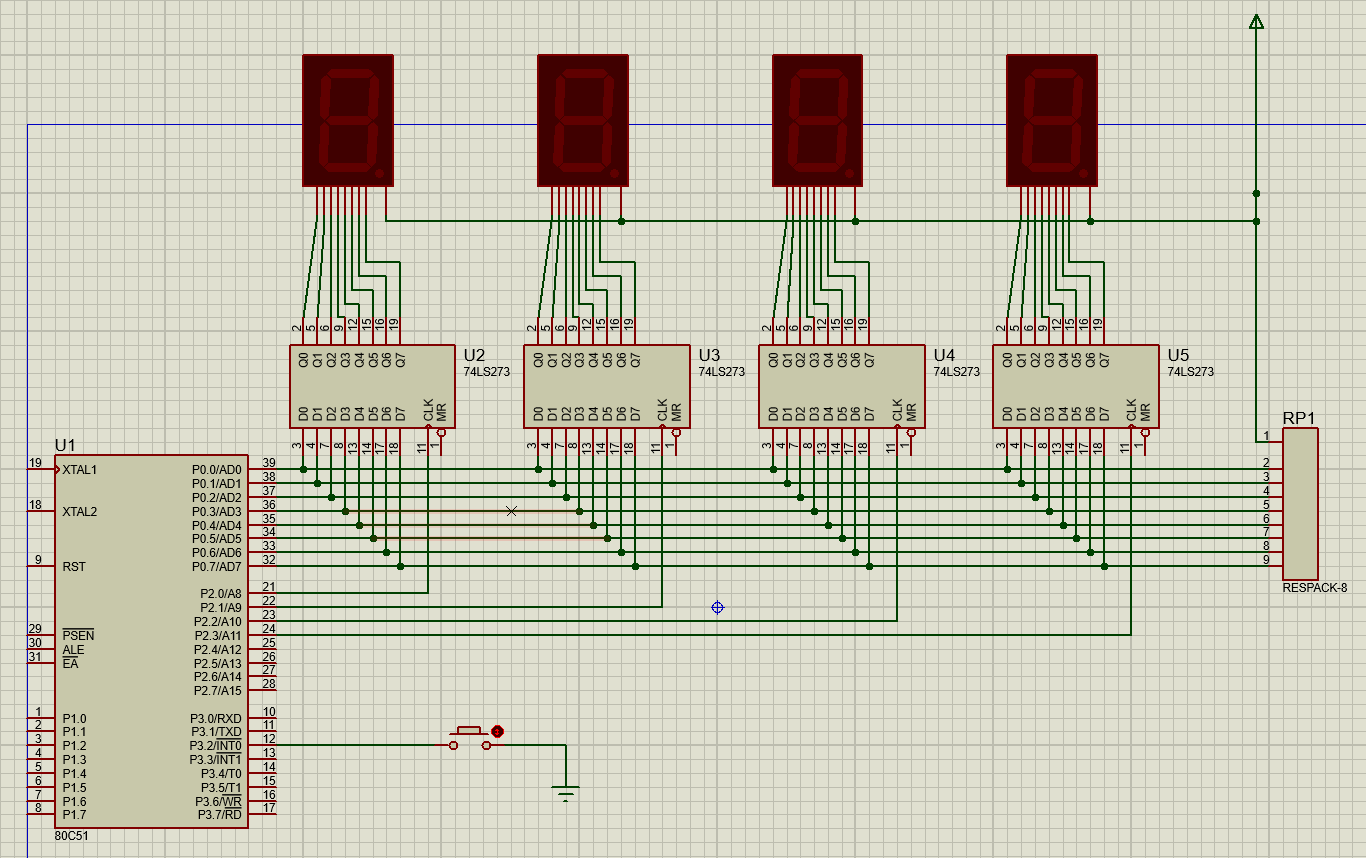Image resolution: width=1366 pixels, height=858 pixels.
Task: Click the U2 reference label
Action: pyautogui.click(x=474, y=355)
